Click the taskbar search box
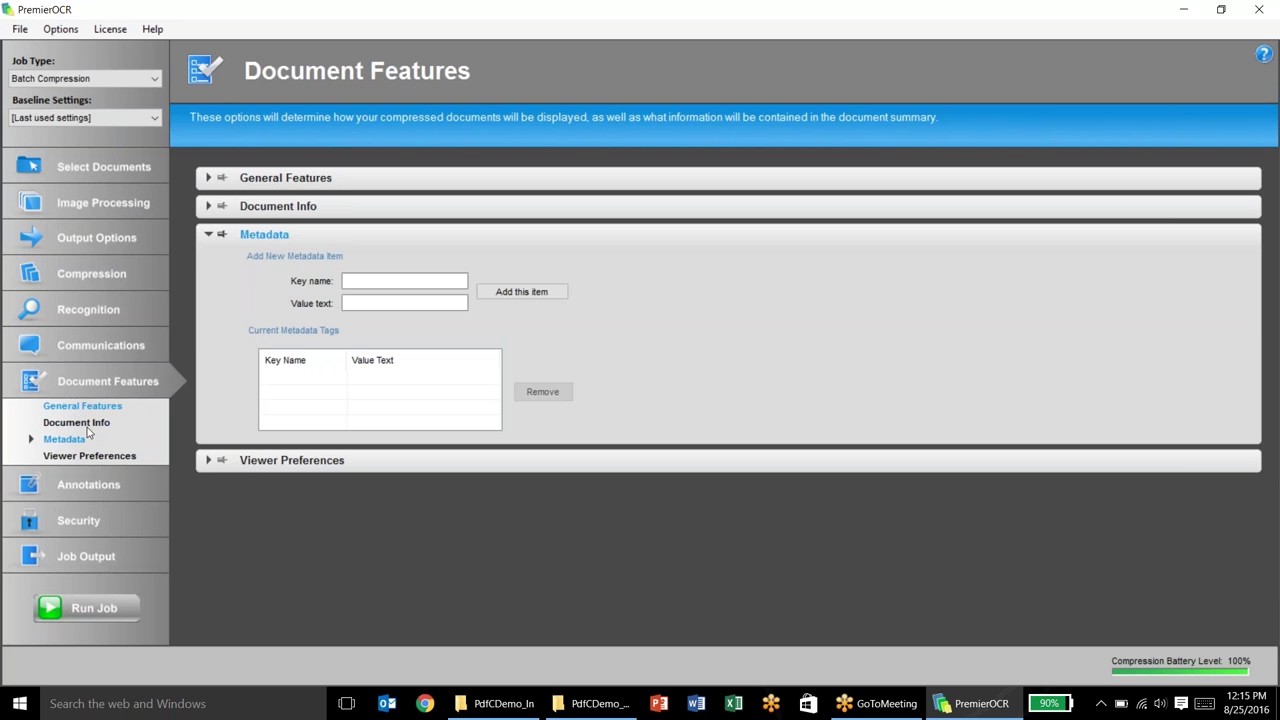The height and width of the screenshot is (720, 1280). (183, 703)
